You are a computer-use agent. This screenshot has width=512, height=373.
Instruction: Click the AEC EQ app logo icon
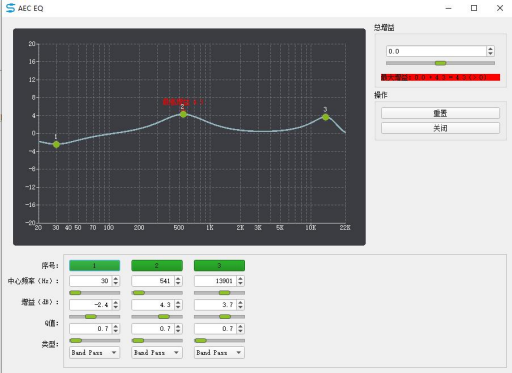(10, 8)
